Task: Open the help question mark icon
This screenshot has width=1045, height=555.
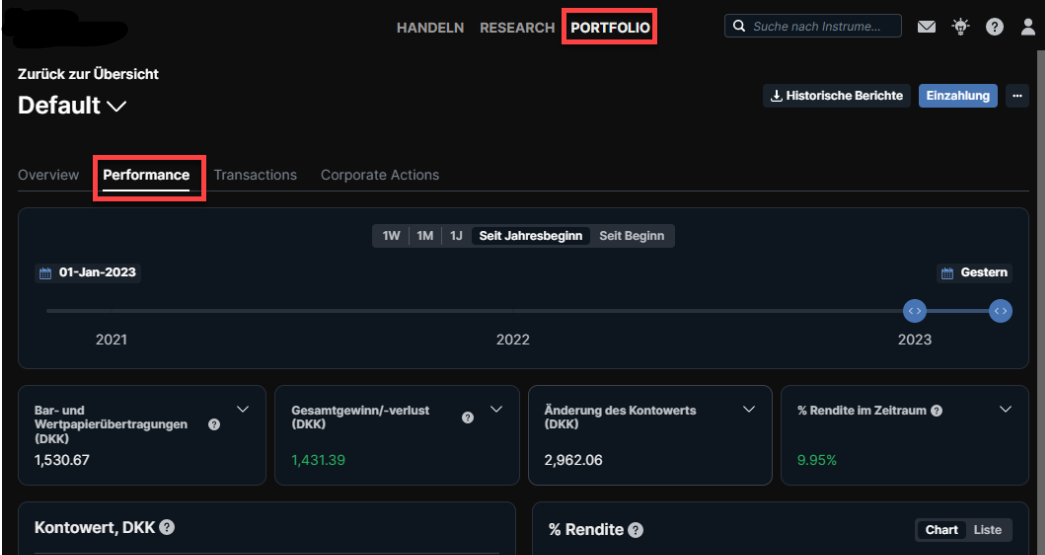Action: [x=994, y=27]
